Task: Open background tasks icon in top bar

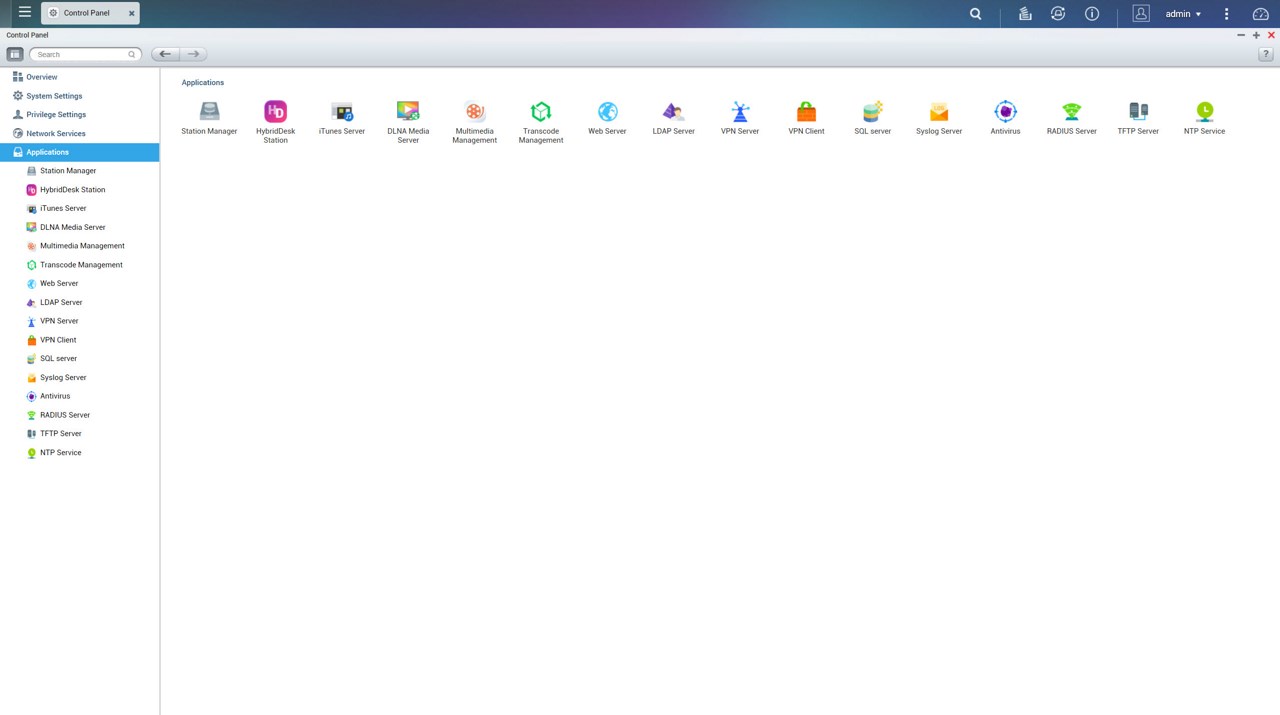Action: pos(1025,14)
